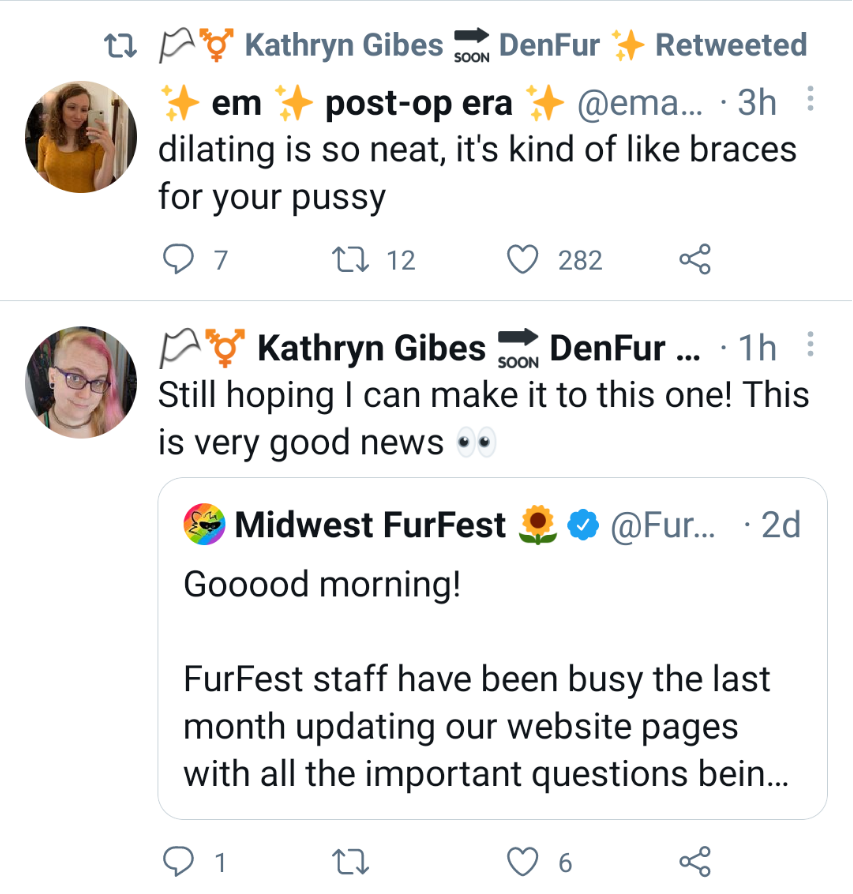Image resolution: width=853 pixels, height=894 pixels.
Task: Click the Midwest FurFest verified badge
Action: (x=583, y=525)
